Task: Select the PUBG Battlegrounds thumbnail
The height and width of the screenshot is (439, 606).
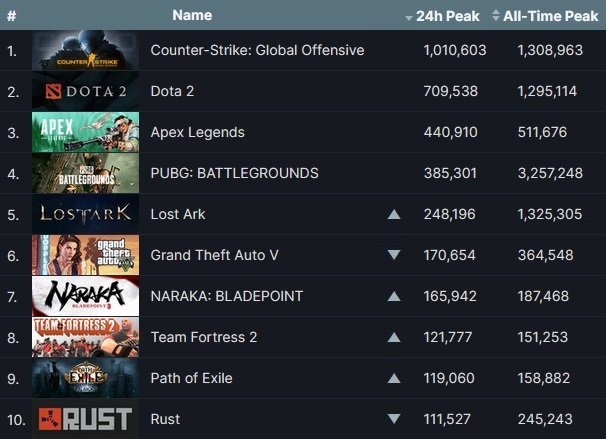Action: (x=85, y=174)
